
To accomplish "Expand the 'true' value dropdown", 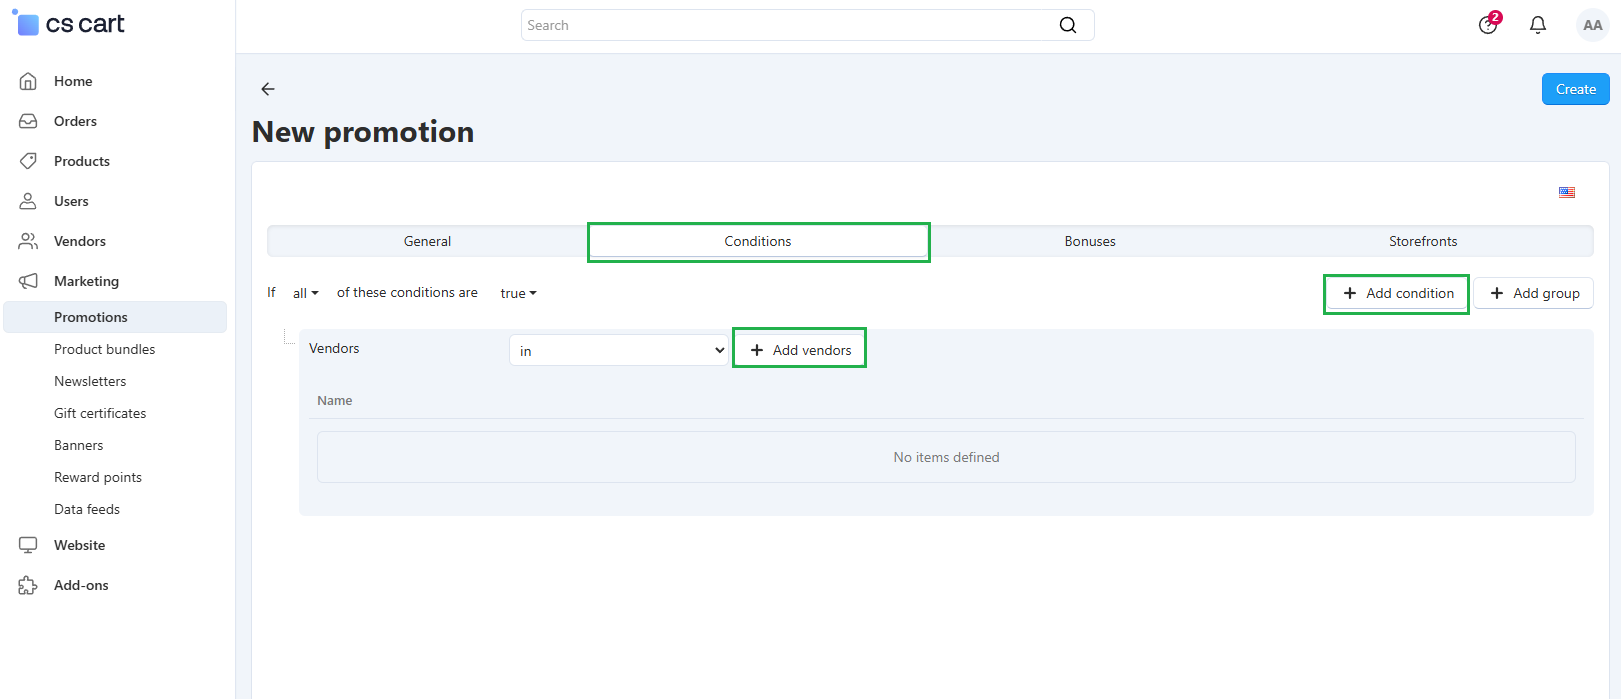I will point(518,293).
